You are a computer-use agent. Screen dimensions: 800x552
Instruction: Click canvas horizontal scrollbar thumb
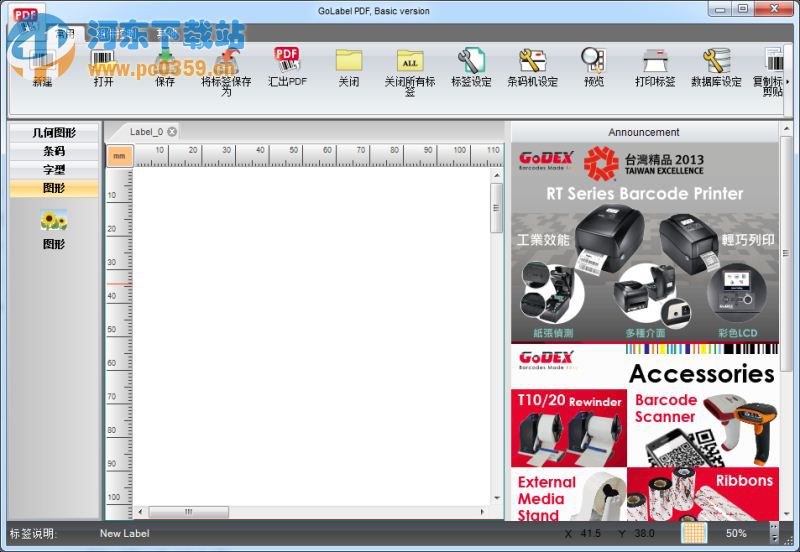coord(188,512)
